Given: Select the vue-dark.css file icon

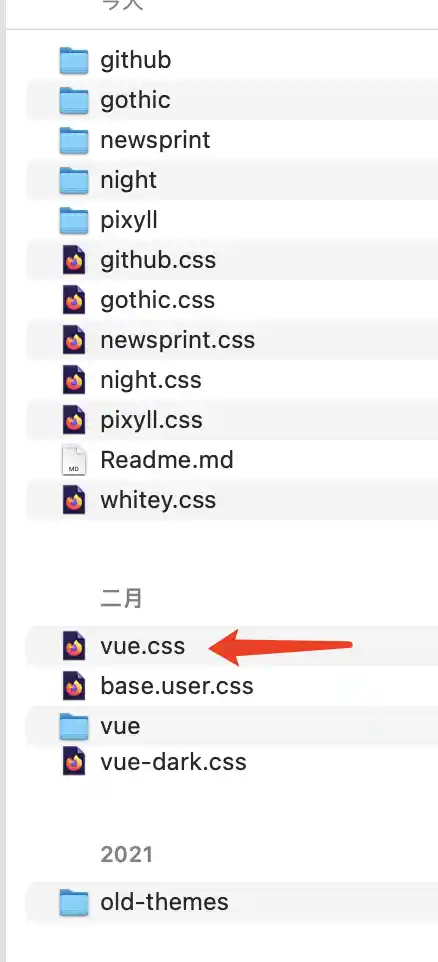Looking at the screenshot, I should [74, 762].
